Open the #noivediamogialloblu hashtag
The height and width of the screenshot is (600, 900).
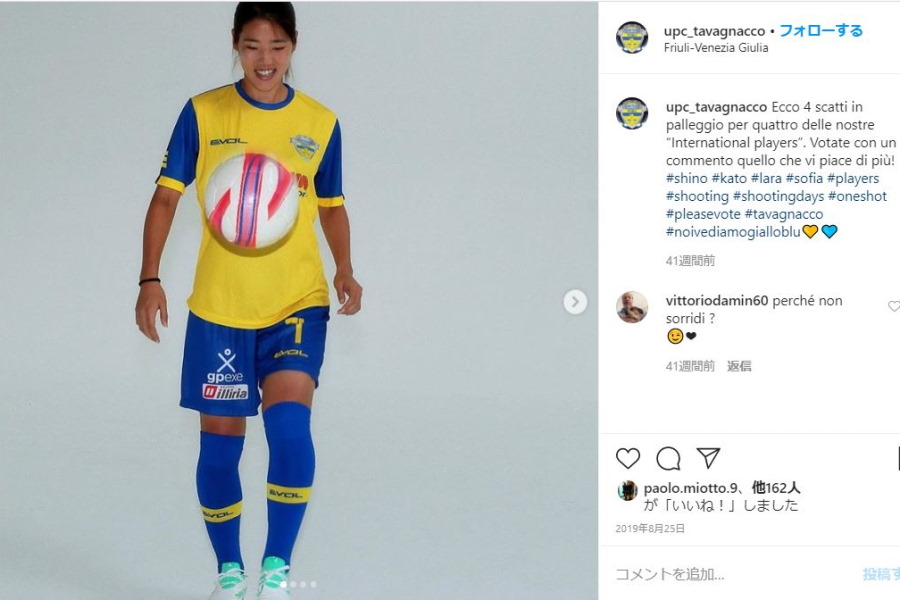[733, 231]
